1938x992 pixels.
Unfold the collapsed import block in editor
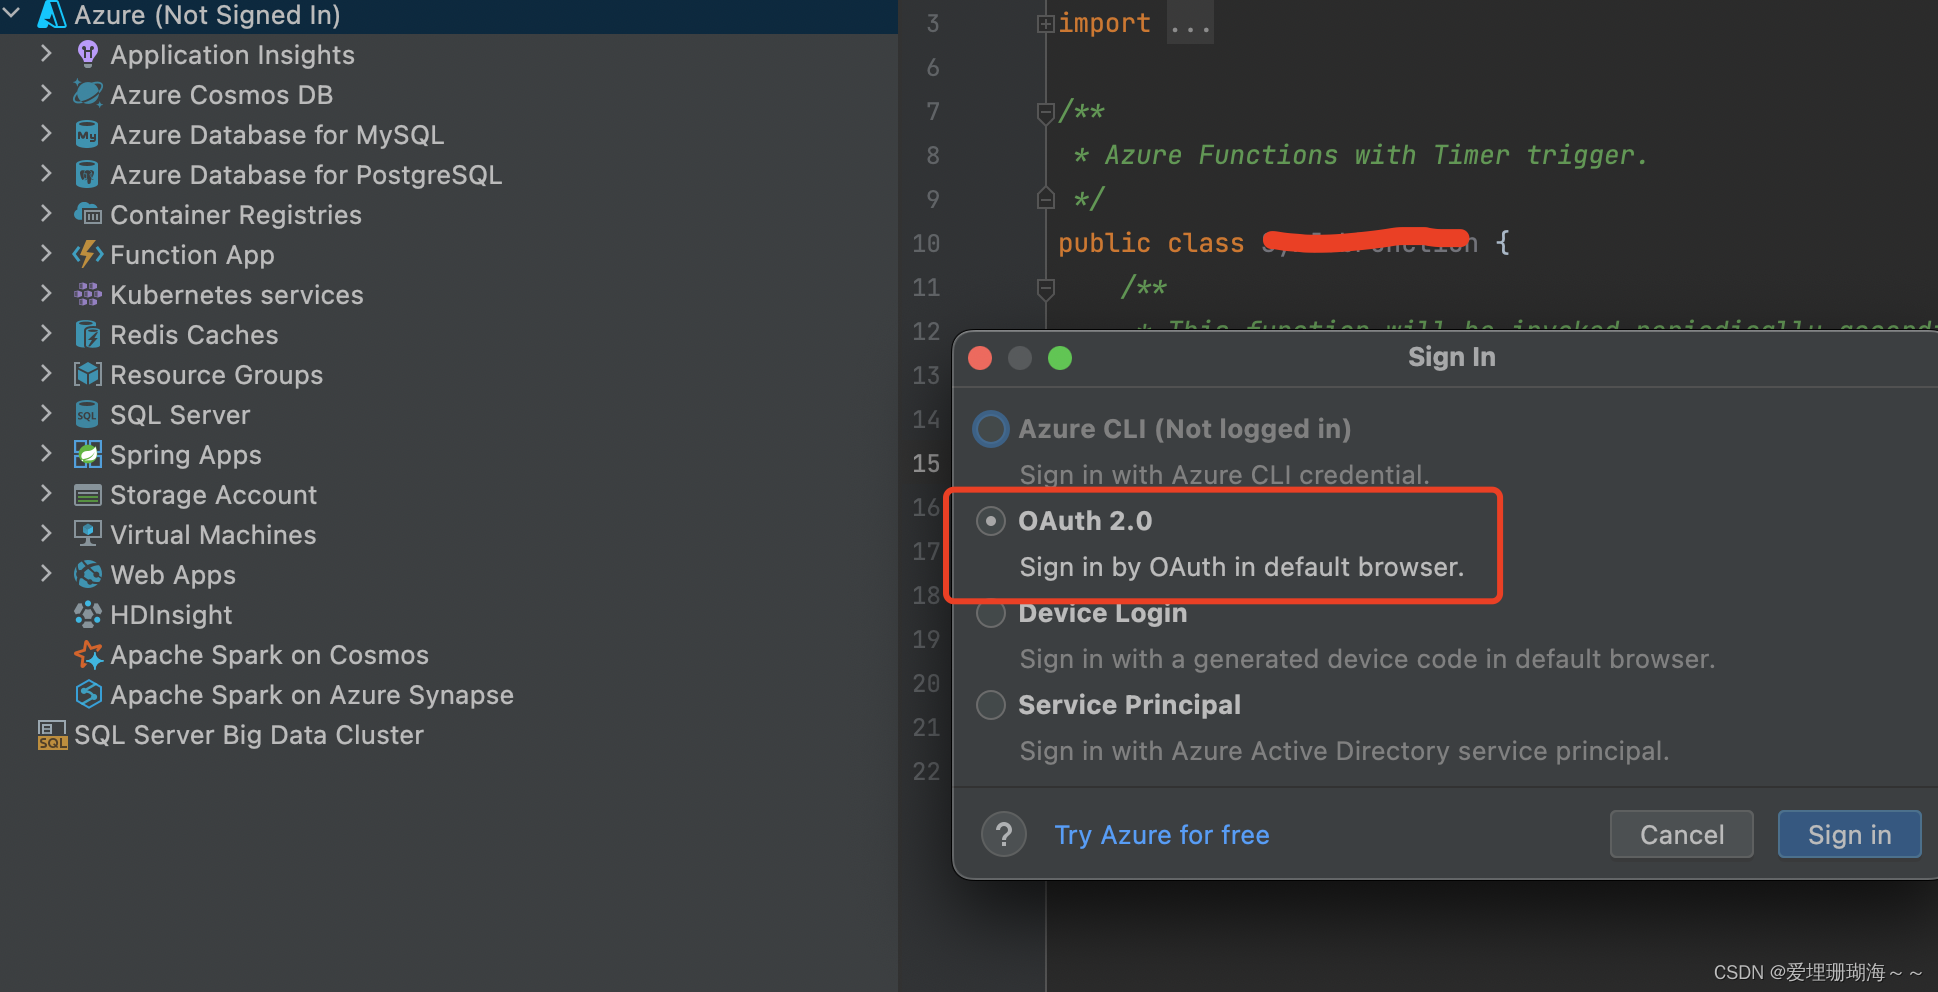coord(1046,23)
